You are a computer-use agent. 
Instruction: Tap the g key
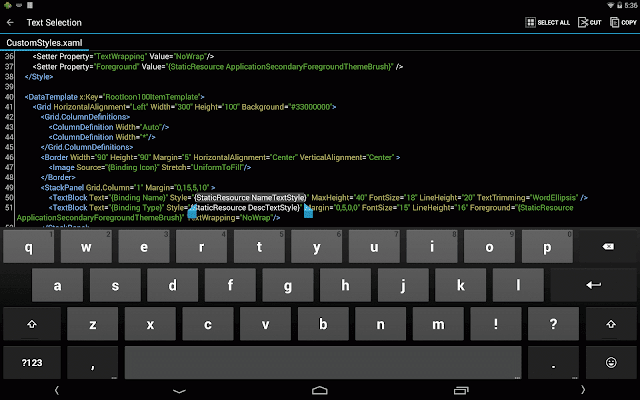pyautogui.click(x=288, y=285)
